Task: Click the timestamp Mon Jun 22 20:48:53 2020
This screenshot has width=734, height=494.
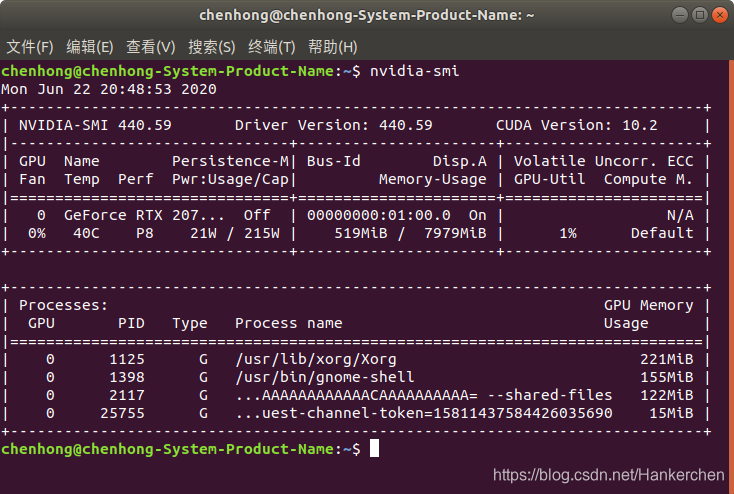Action: click(x=109, y=89)
